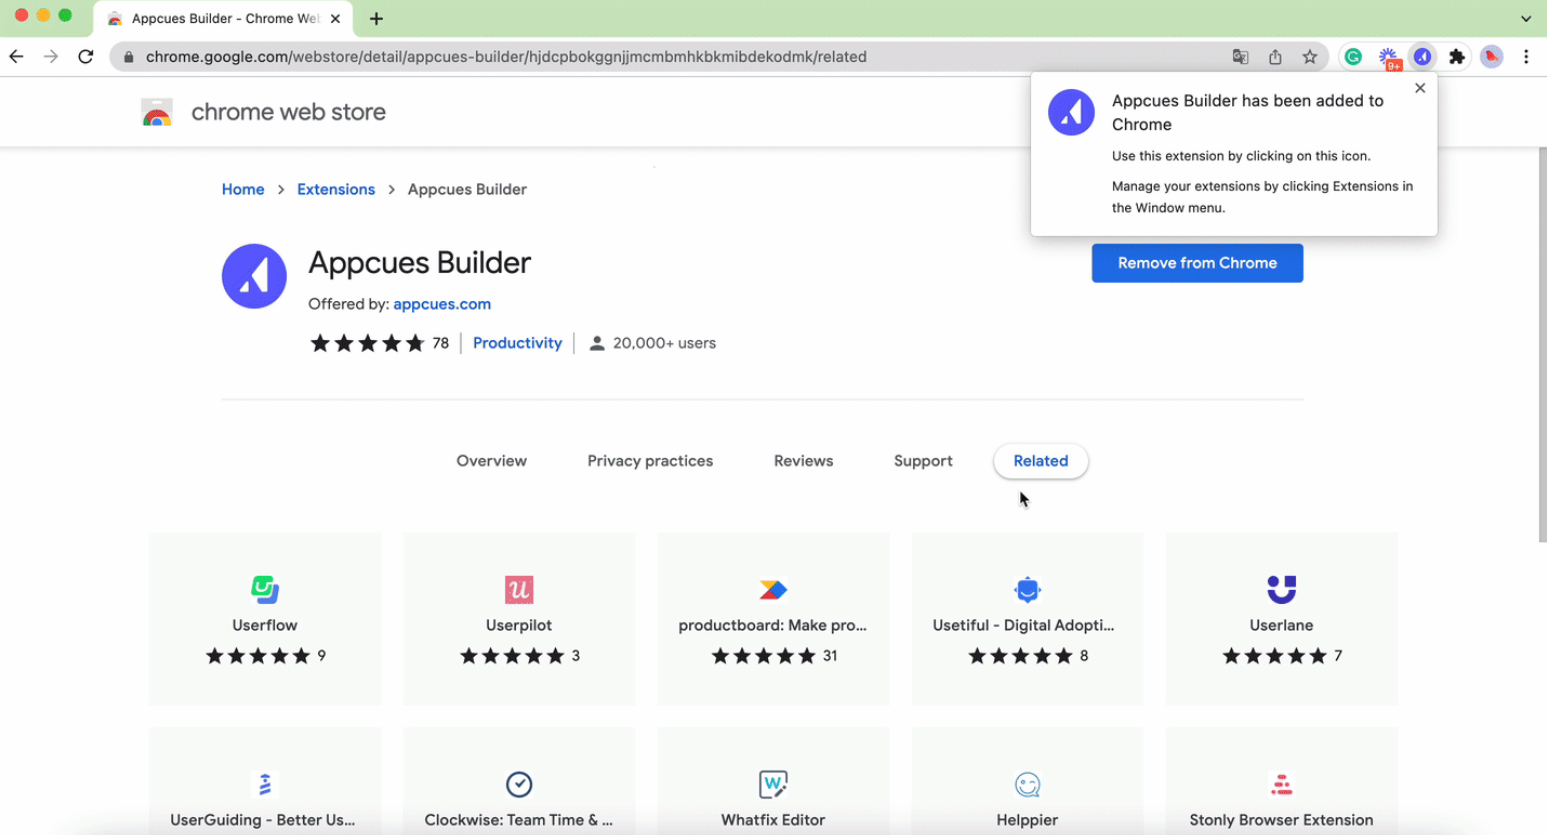
Task: Click the Usetiful - Digital Adopti... title
Action: pyautogui.click(x=1023, y=625)
